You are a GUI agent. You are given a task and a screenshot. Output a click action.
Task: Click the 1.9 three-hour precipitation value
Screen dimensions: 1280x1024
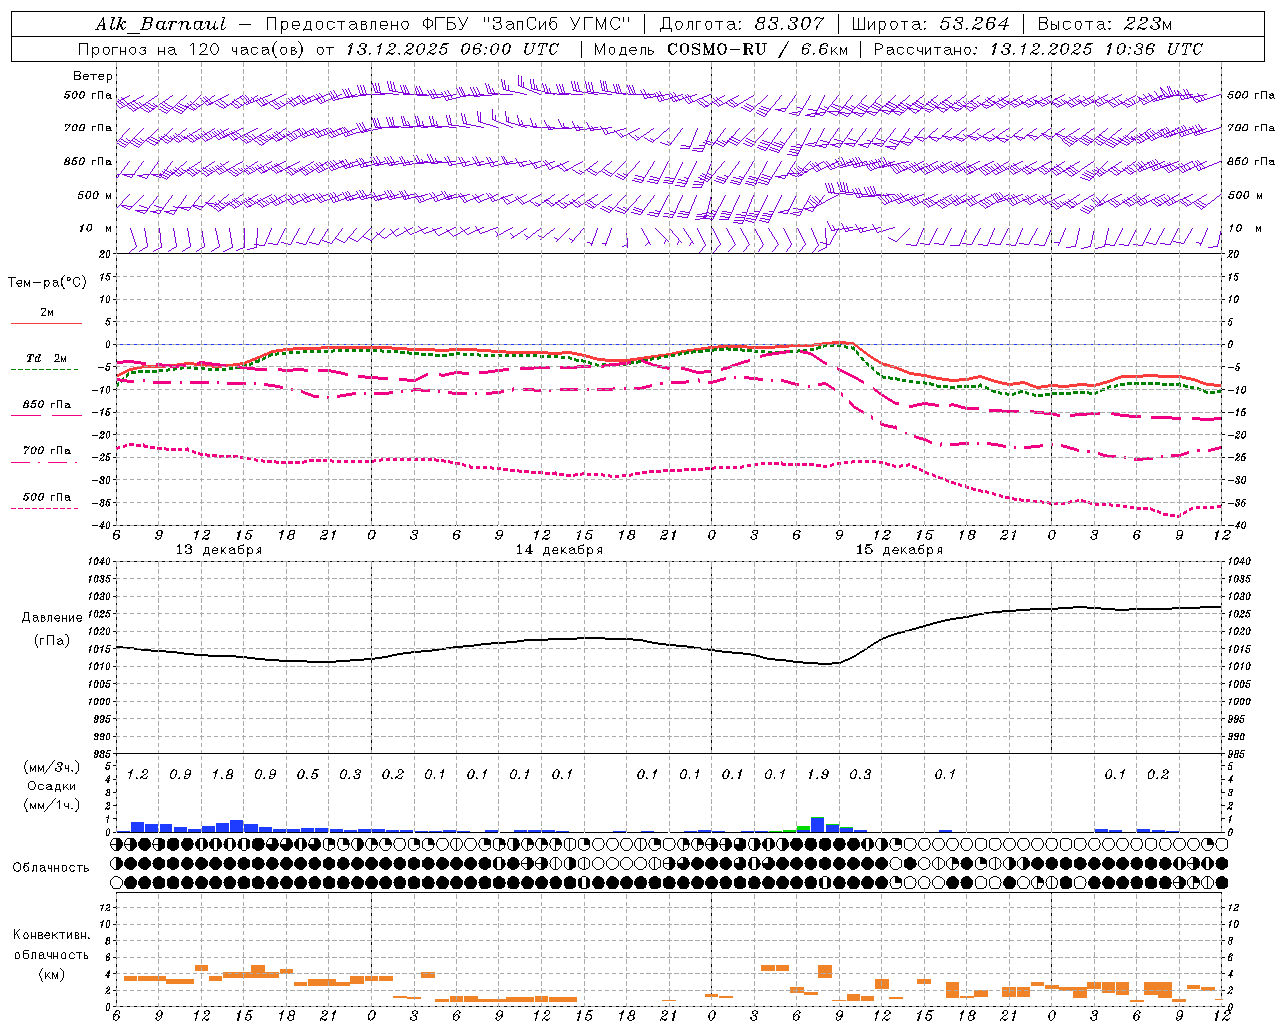click(x=818, y=774)
